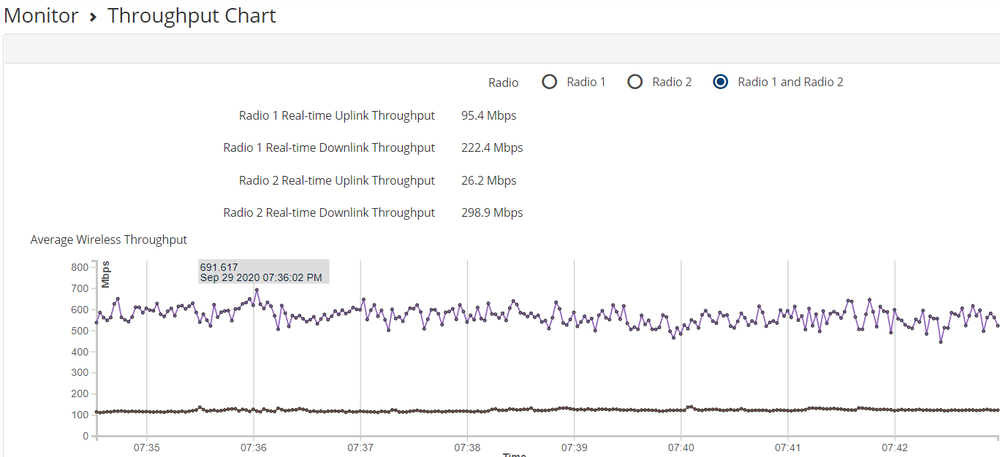Click the 07:42 time axis label
Image resolution: width=1000 pixels, height=457 pixels.
[x=895, y=447]
